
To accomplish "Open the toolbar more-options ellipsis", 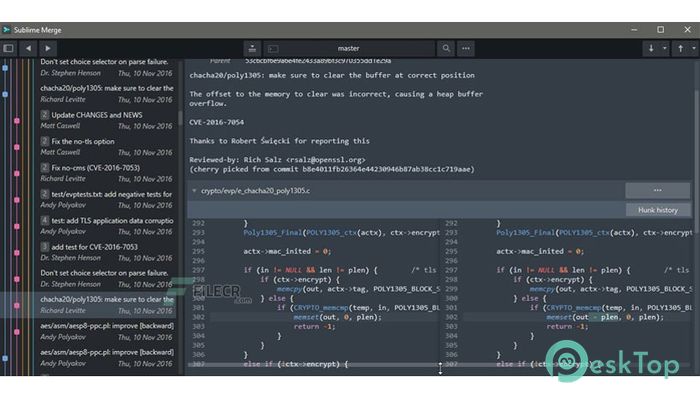I will tap(466, 48).
